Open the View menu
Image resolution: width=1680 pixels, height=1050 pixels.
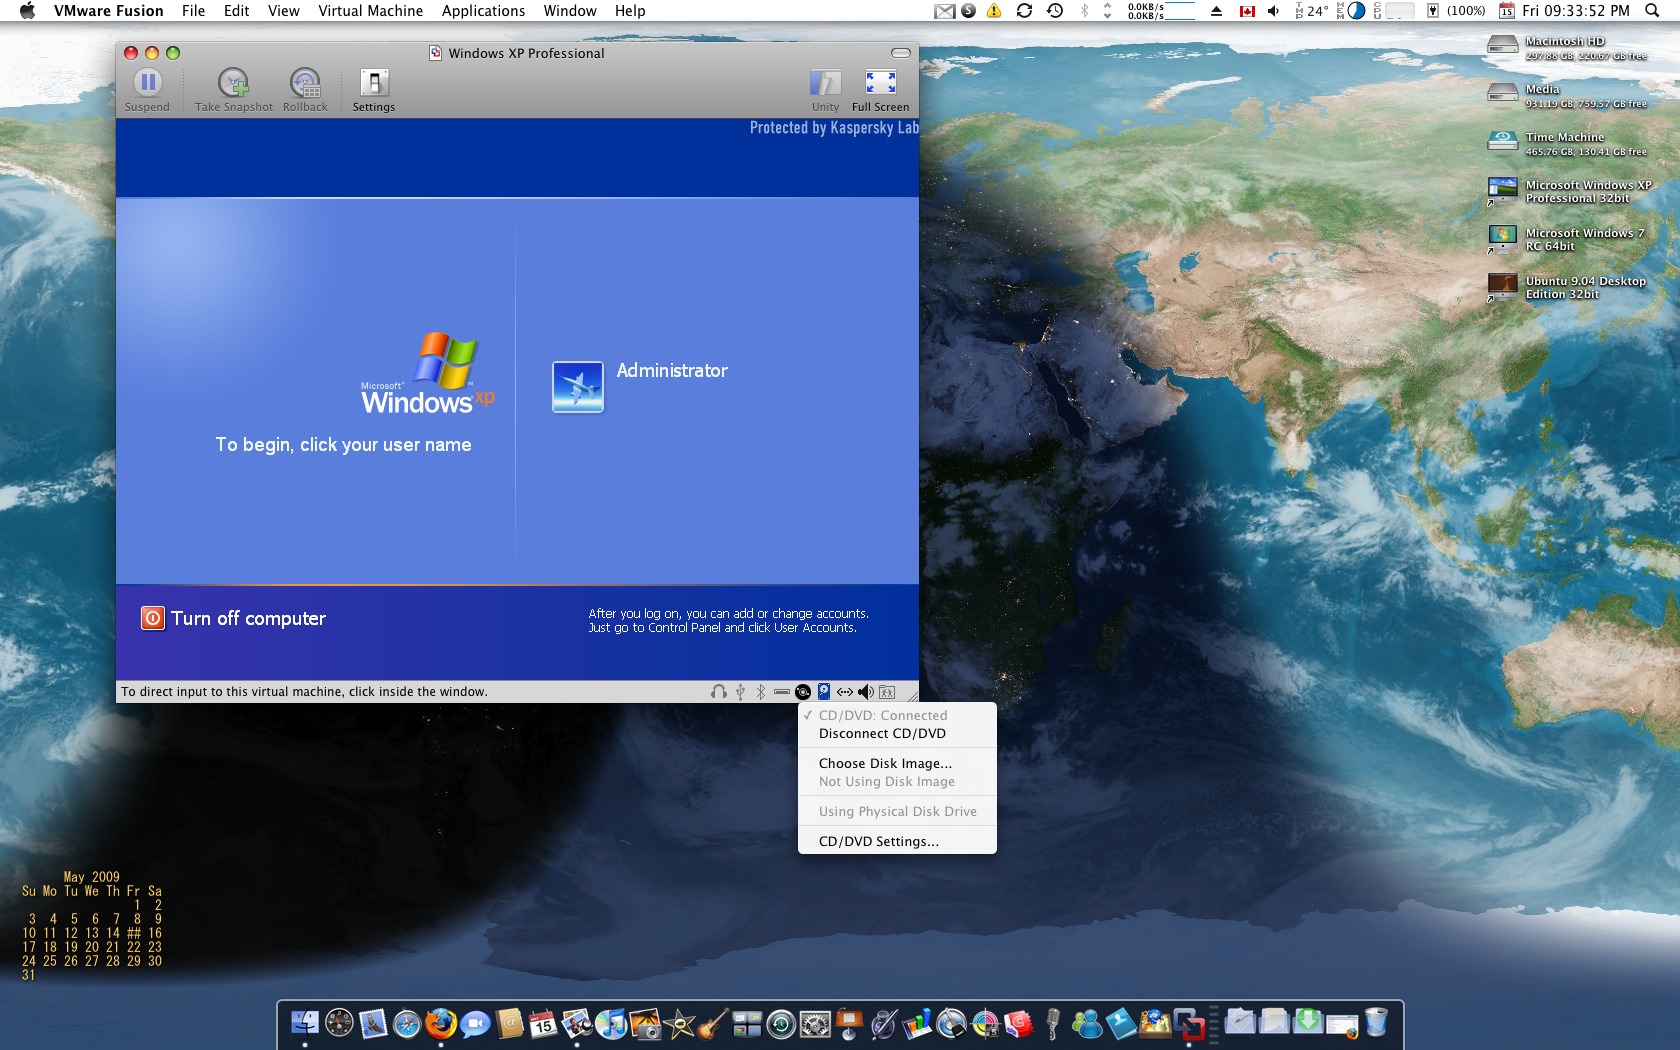click(x=284, y=11)
